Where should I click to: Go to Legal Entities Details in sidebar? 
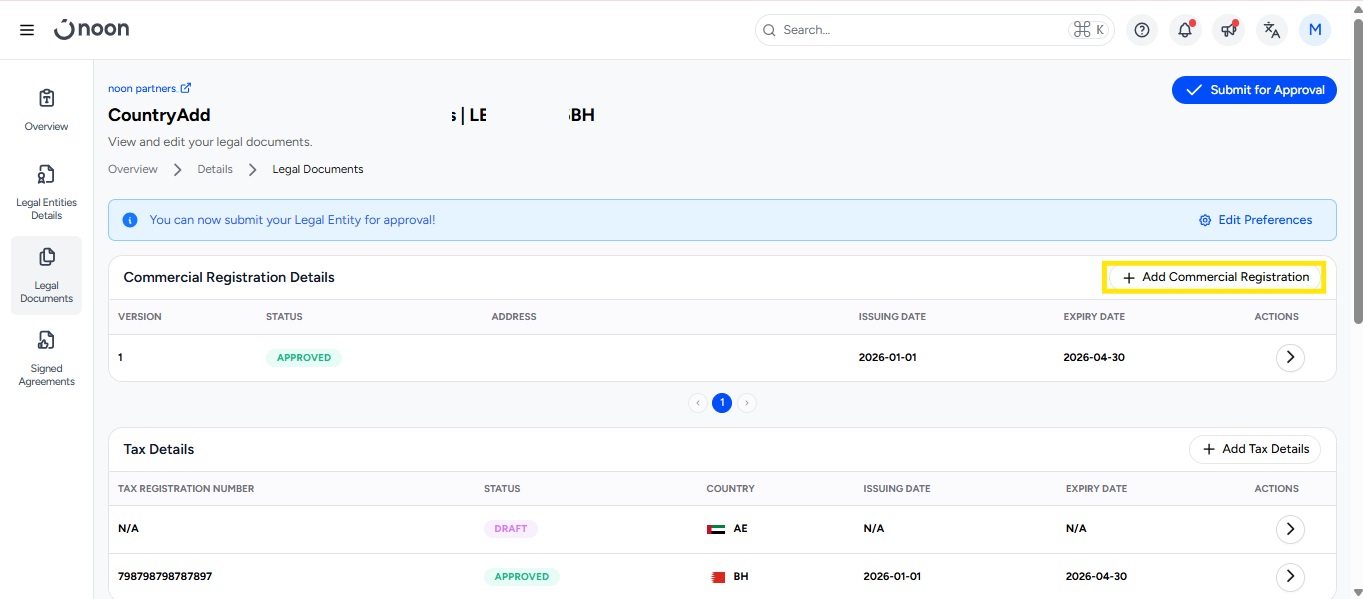(x=46, y=192)
